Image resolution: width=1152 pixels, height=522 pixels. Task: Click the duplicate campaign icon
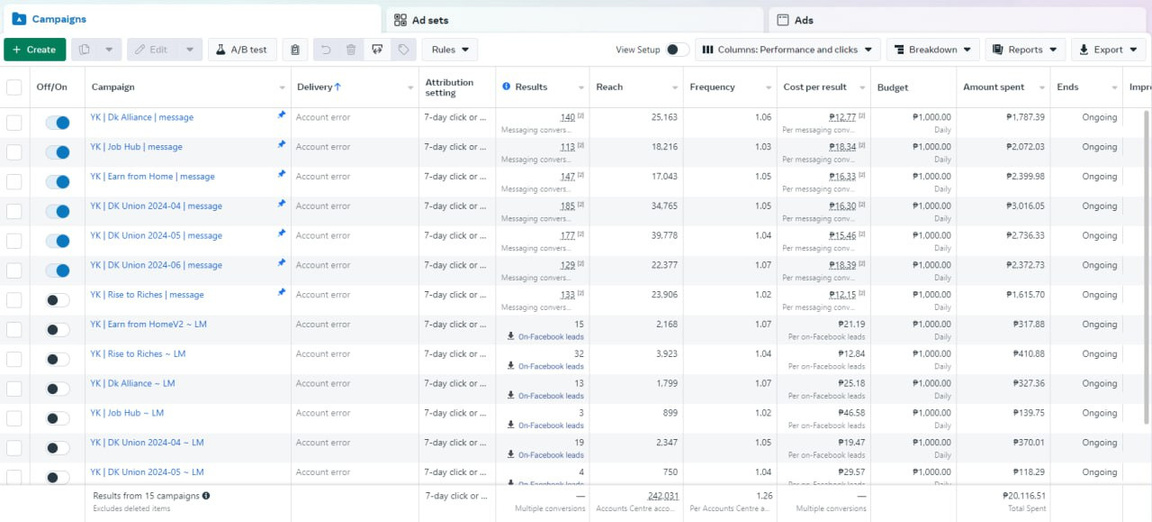(x=85, y=50)
